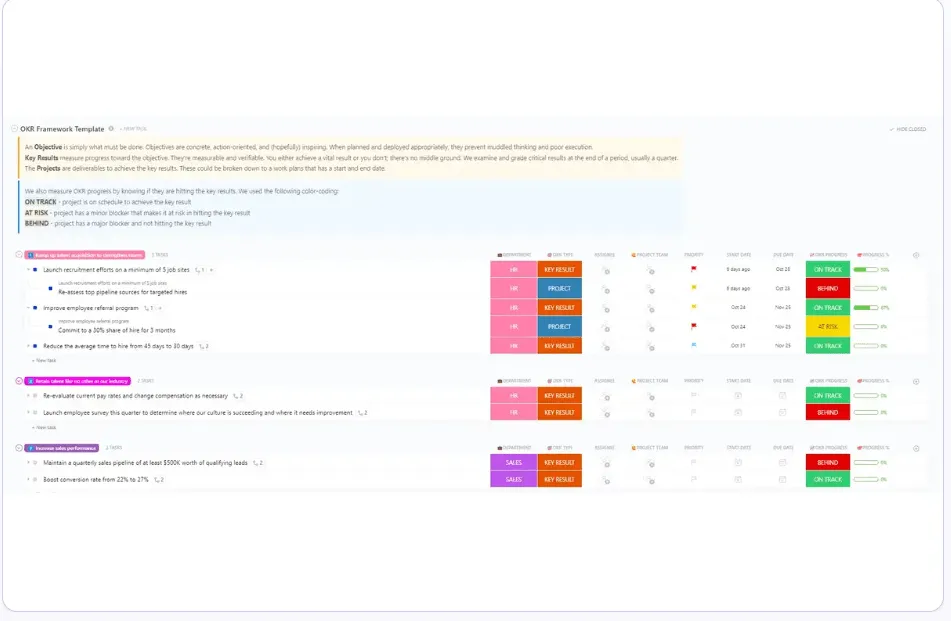Screen dimensions: 951x621
Task: Change red priority flag on Launch recruitment efforts
Action: (694, 269)
